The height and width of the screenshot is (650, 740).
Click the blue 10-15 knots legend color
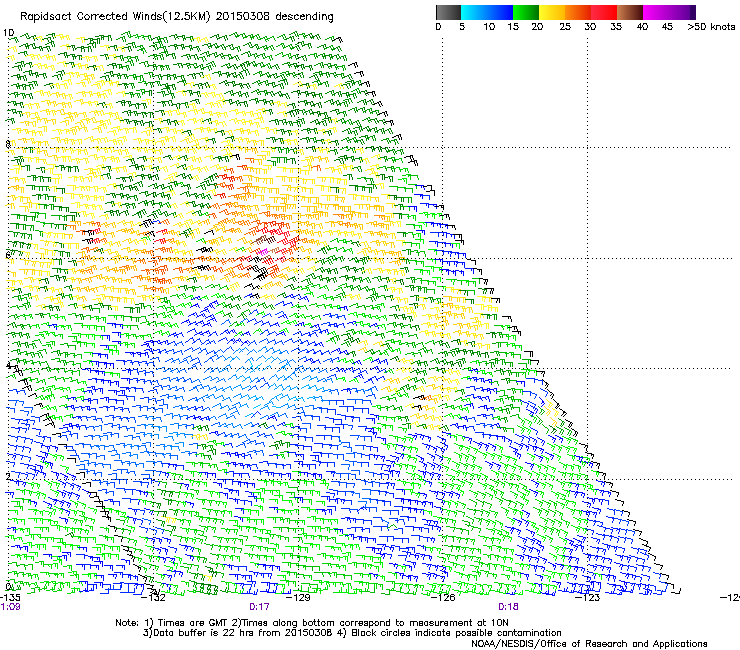[500, 12]
